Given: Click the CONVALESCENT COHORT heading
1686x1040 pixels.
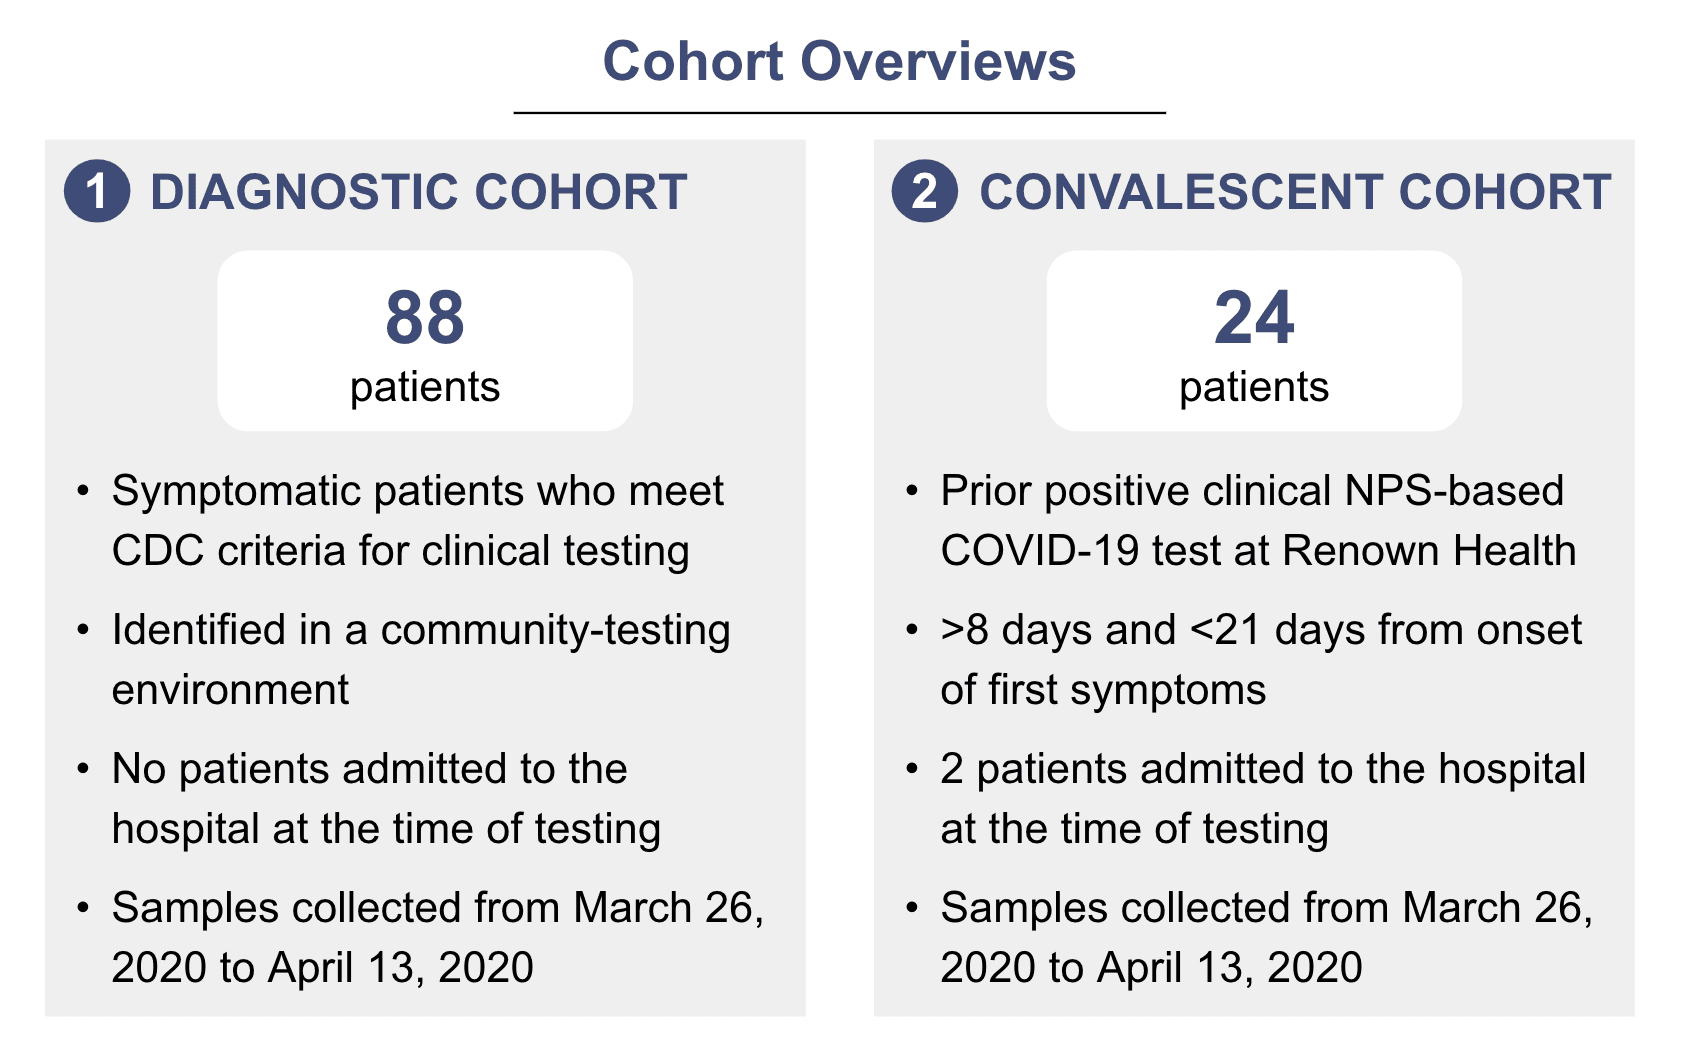Looking at the screenshot, I should tap(1294, 192).
